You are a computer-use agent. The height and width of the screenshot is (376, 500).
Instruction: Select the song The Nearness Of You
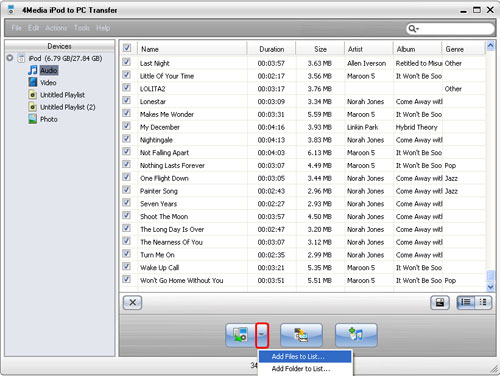(171, 242)
